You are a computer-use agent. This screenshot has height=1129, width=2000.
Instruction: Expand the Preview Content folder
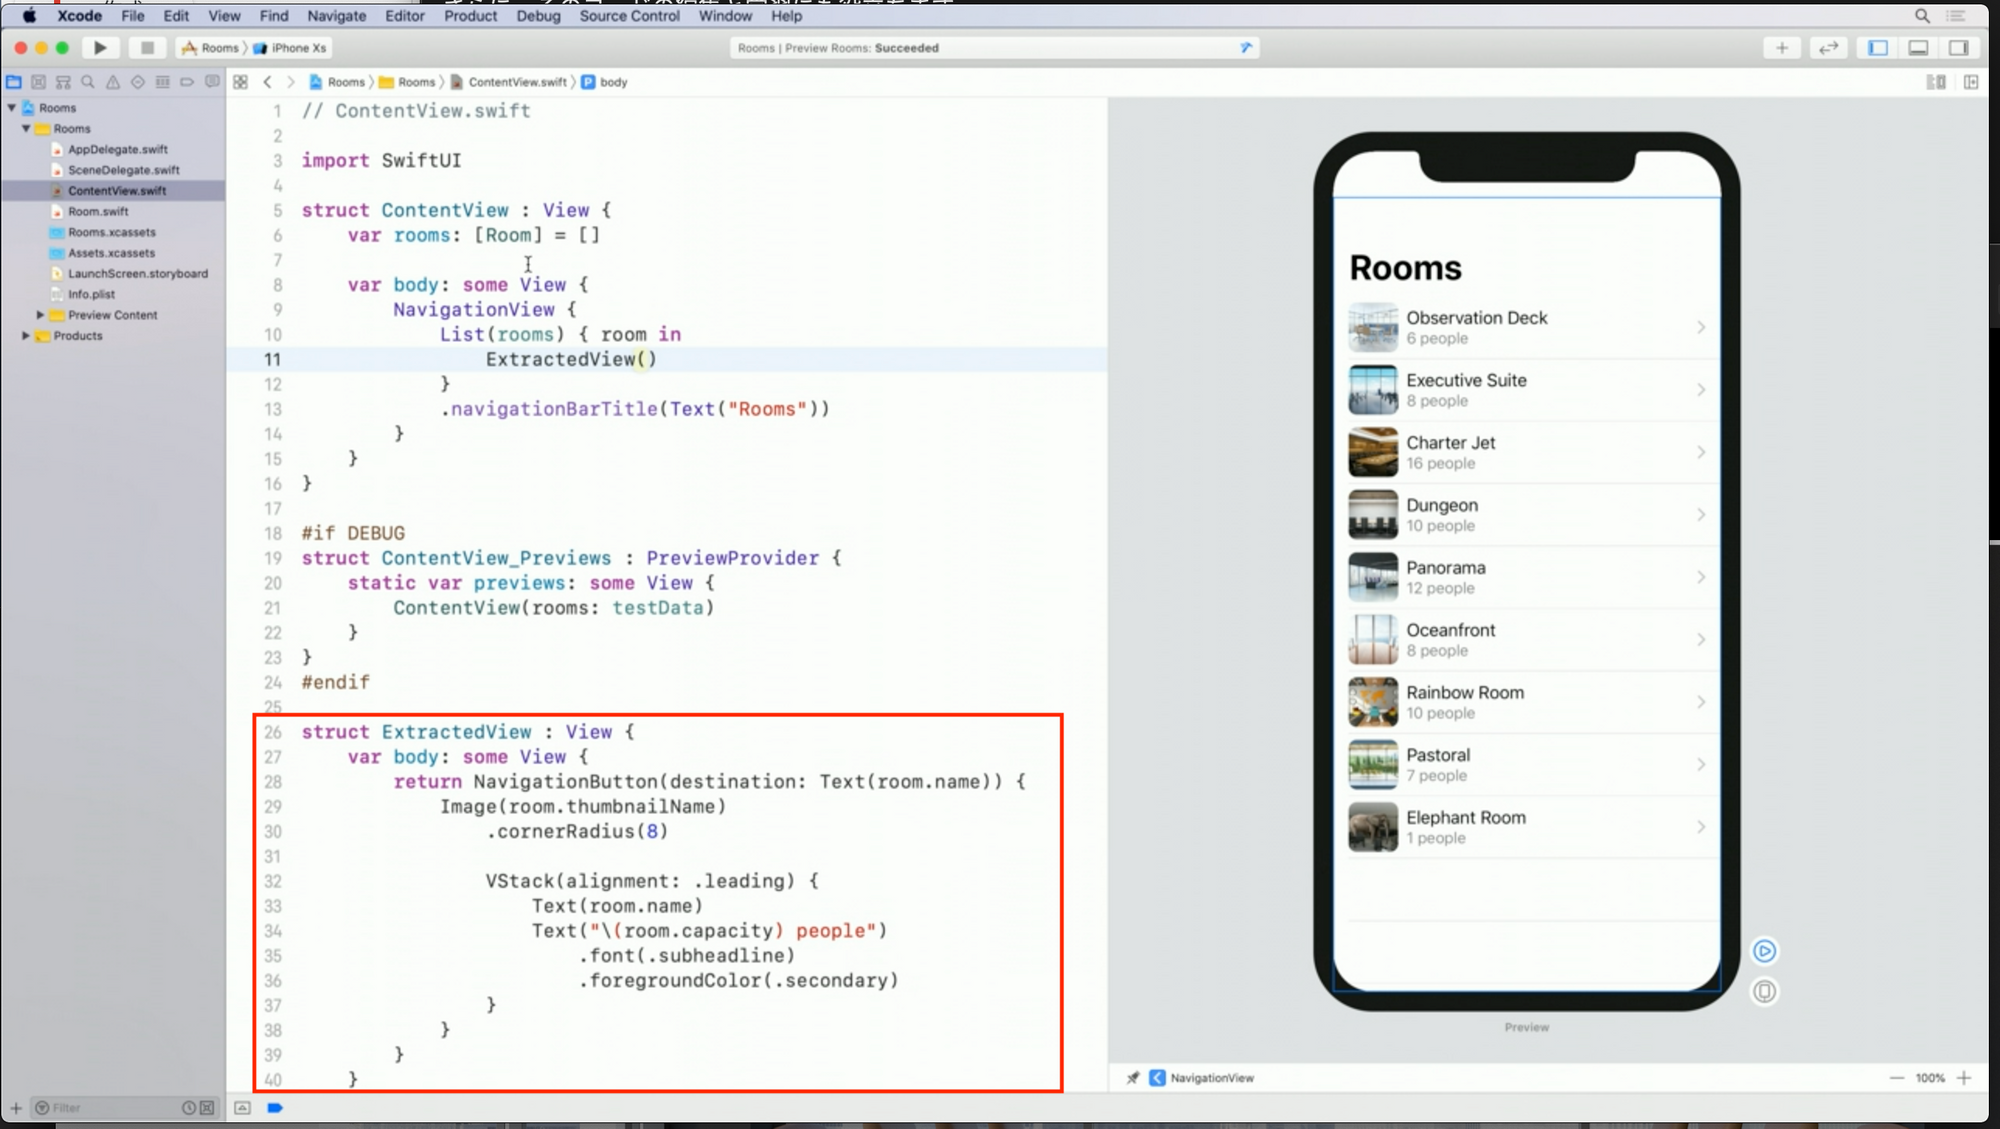point(40,315)
